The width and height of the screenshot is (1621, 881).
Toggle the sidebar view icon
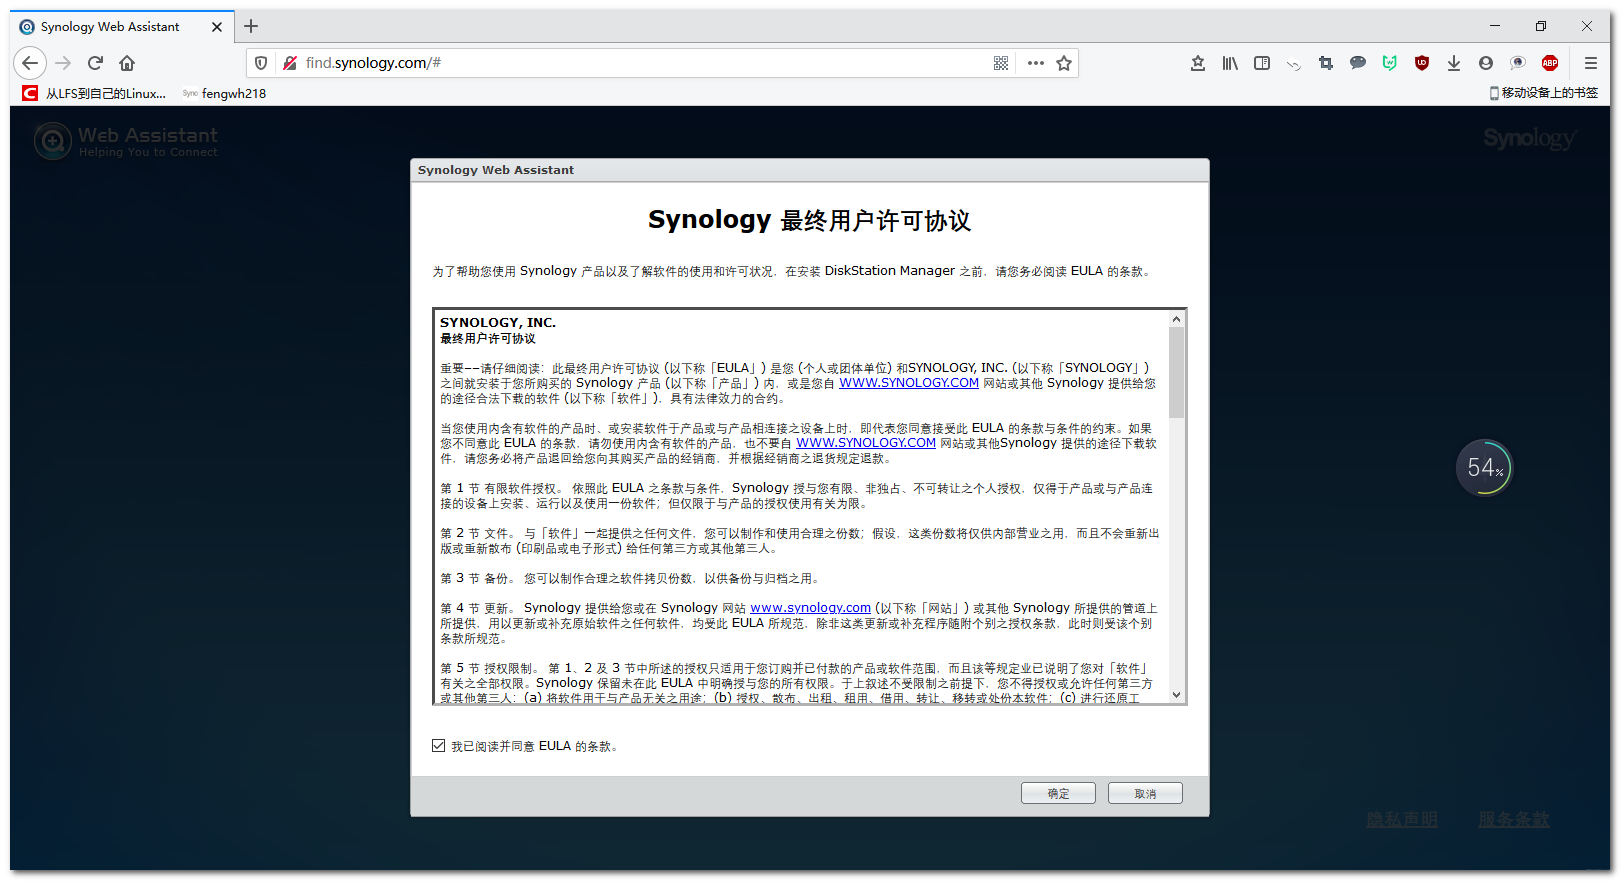click(x=1262, y=63)
